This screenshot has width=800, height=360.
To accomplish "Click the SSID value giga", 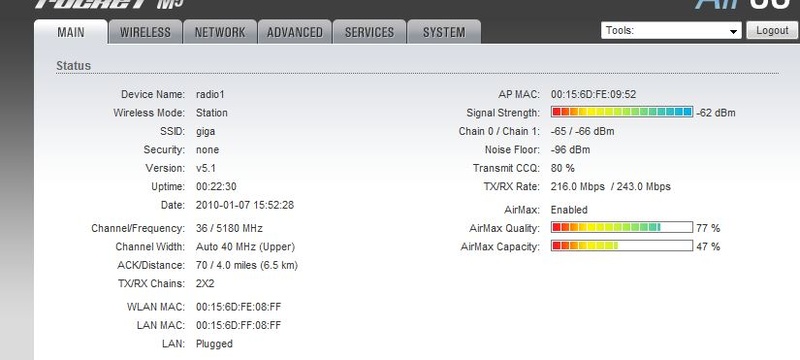I will coord(206,132).
